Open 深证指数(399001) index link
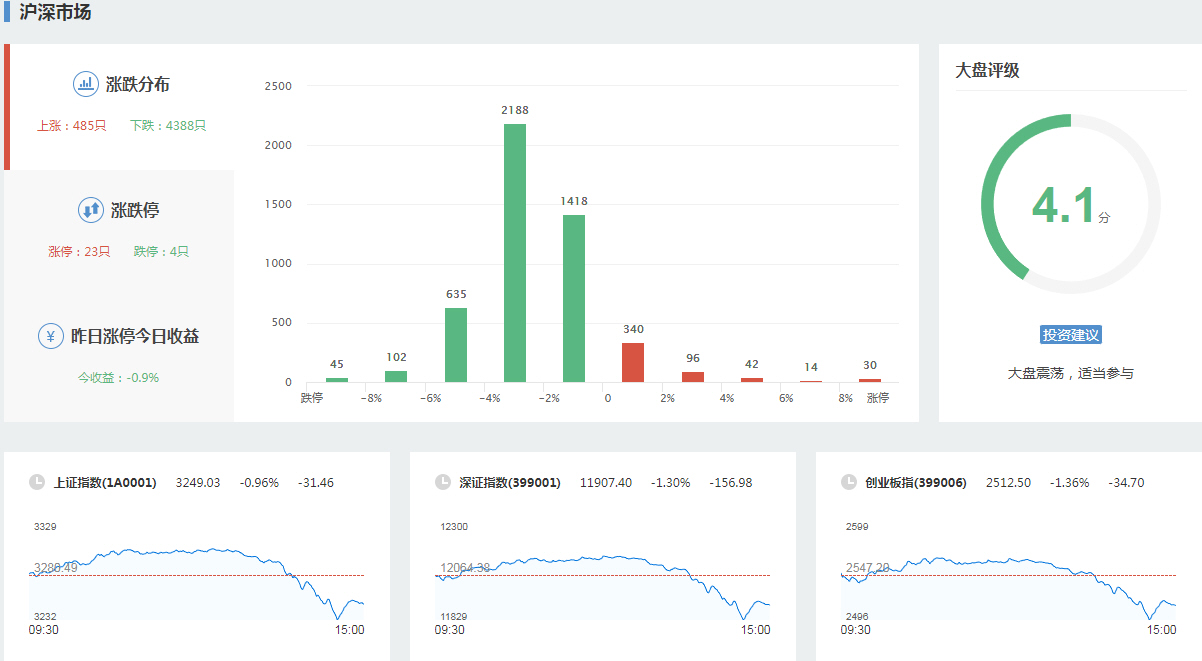This screenshot has width=1202, height=661. coord(510,483)
